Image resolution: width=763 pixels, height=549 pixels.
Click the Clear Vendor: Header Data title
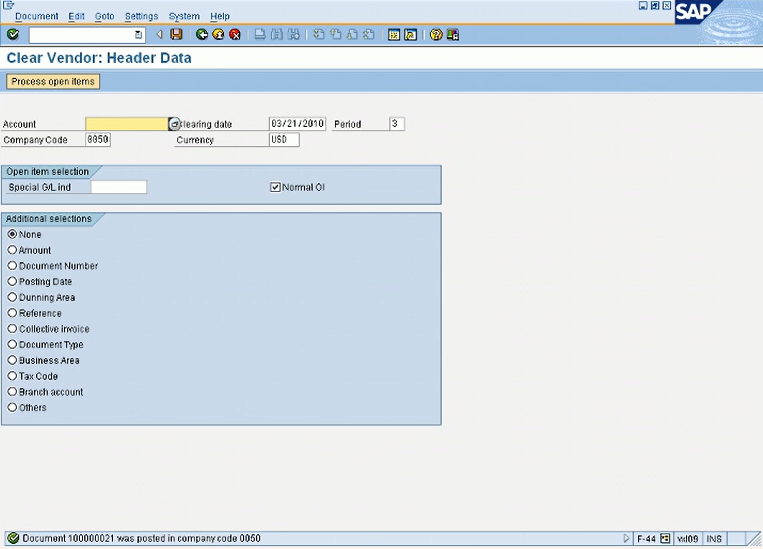tap(99, 58)
